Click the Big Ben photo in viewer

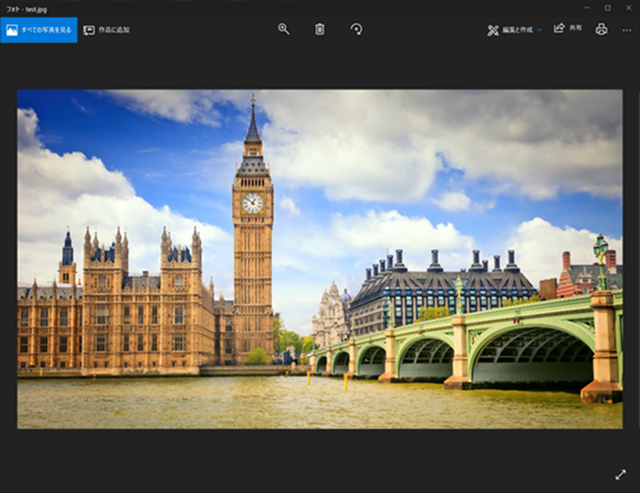pos(320,259)
